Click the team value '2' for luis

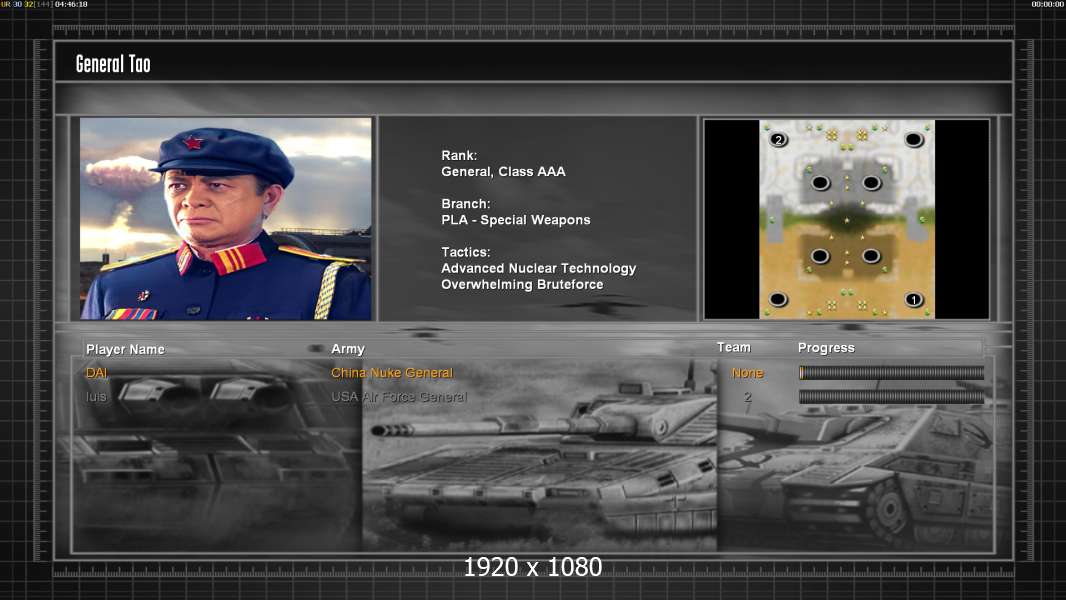pos(748,397)
